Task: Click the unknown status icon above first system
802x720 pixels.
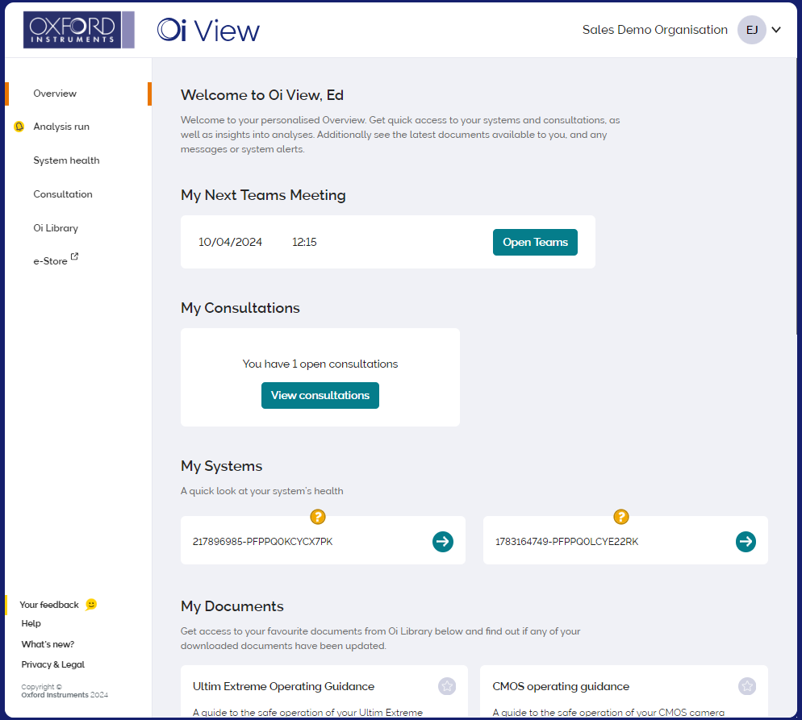Action: (318, 517)
